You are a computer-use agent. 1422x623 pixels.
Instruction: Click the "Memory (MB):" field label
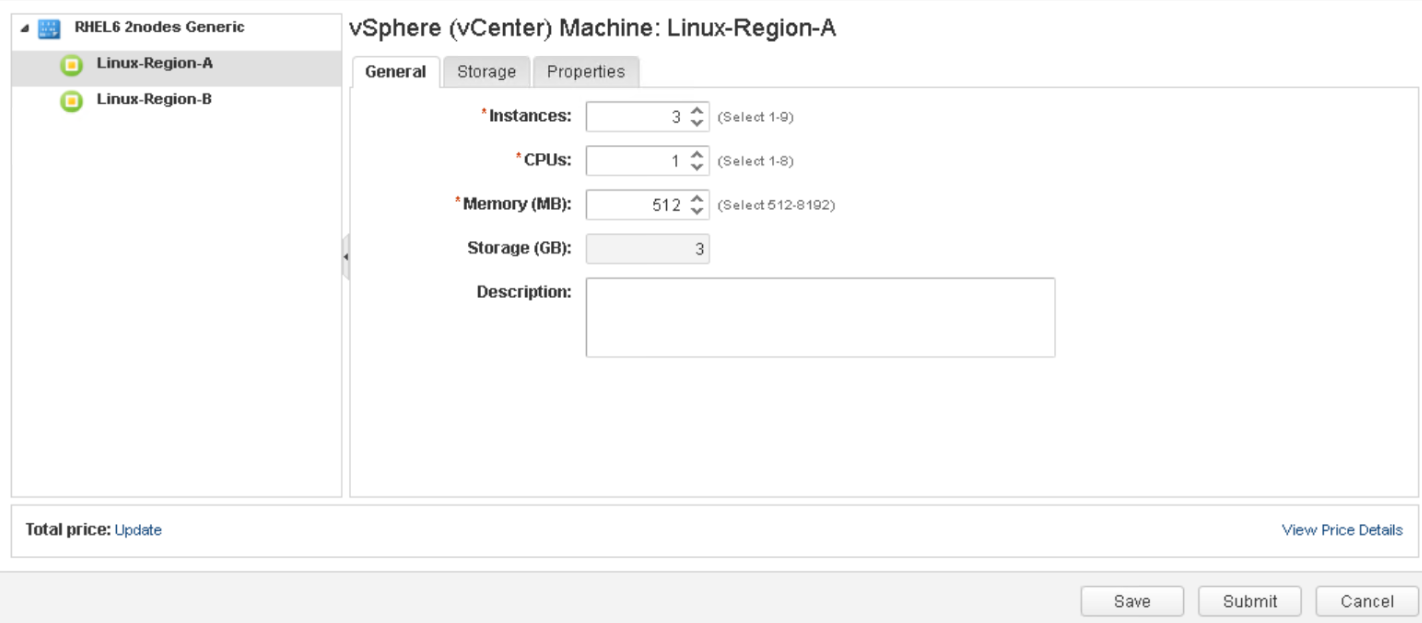(517, 204)
